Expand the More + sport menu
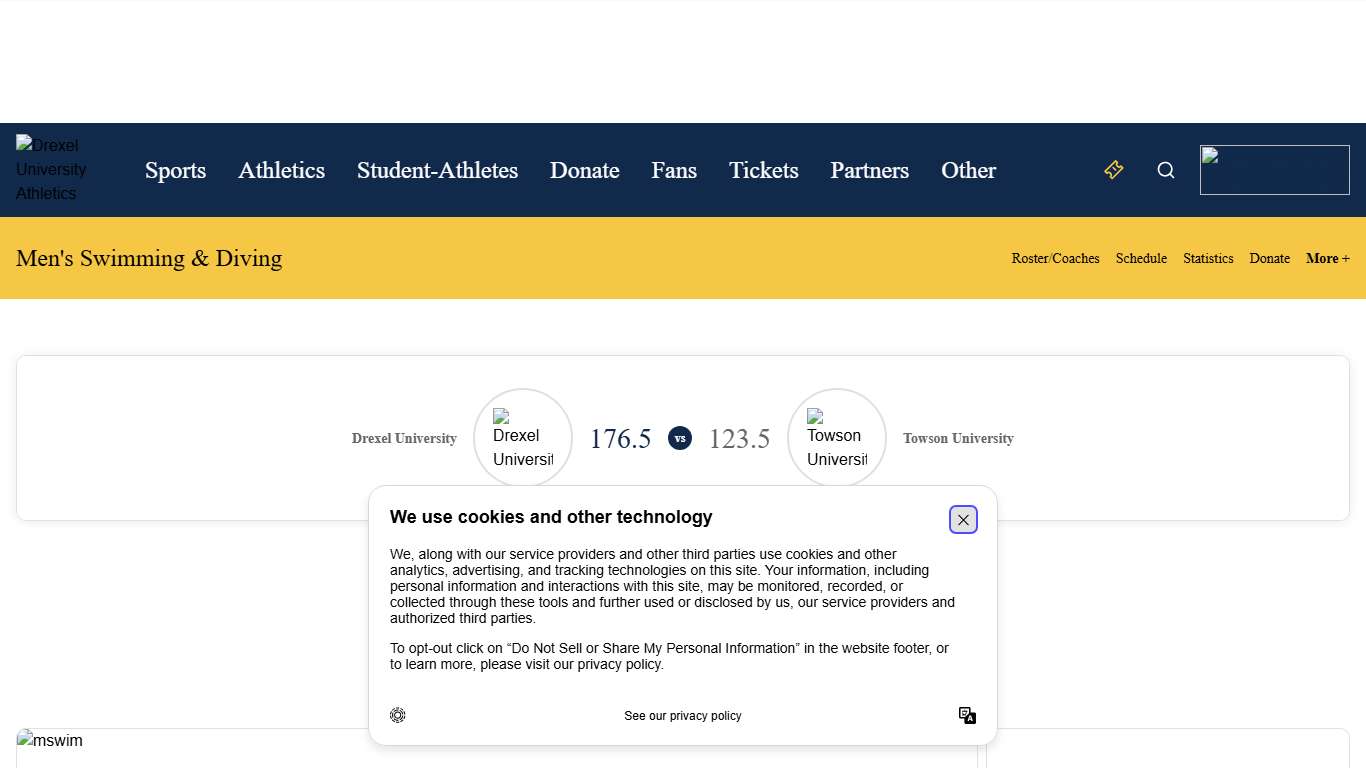Viewport: 1366px width, 768px height. (x=1327, y=258)
